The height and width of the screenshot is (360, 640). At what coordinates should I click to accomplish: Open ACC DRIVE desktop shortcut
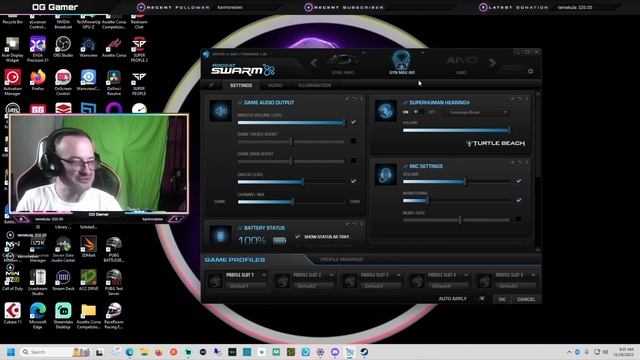coord(89,280)
